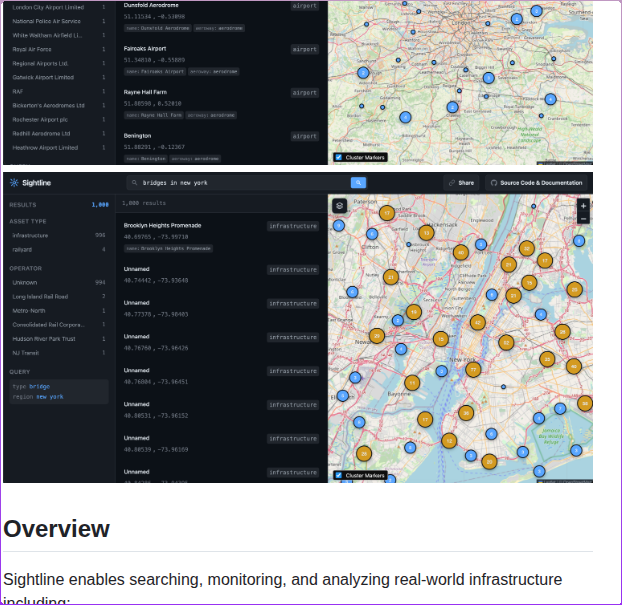This screenshot has height=605, width=622.
Task: Select 'Royal Air Force' operator
Action: point(59,49)
